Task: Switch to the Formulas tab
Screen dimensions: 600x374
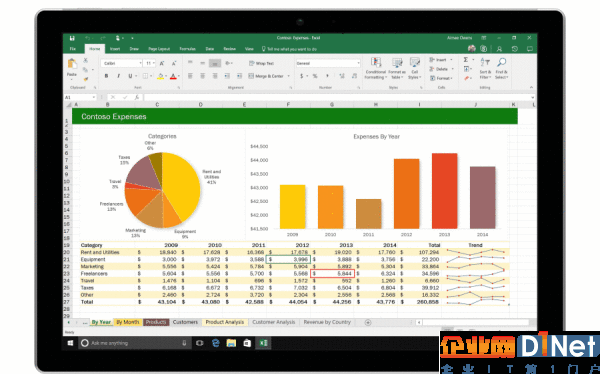Action: (188, 49)
